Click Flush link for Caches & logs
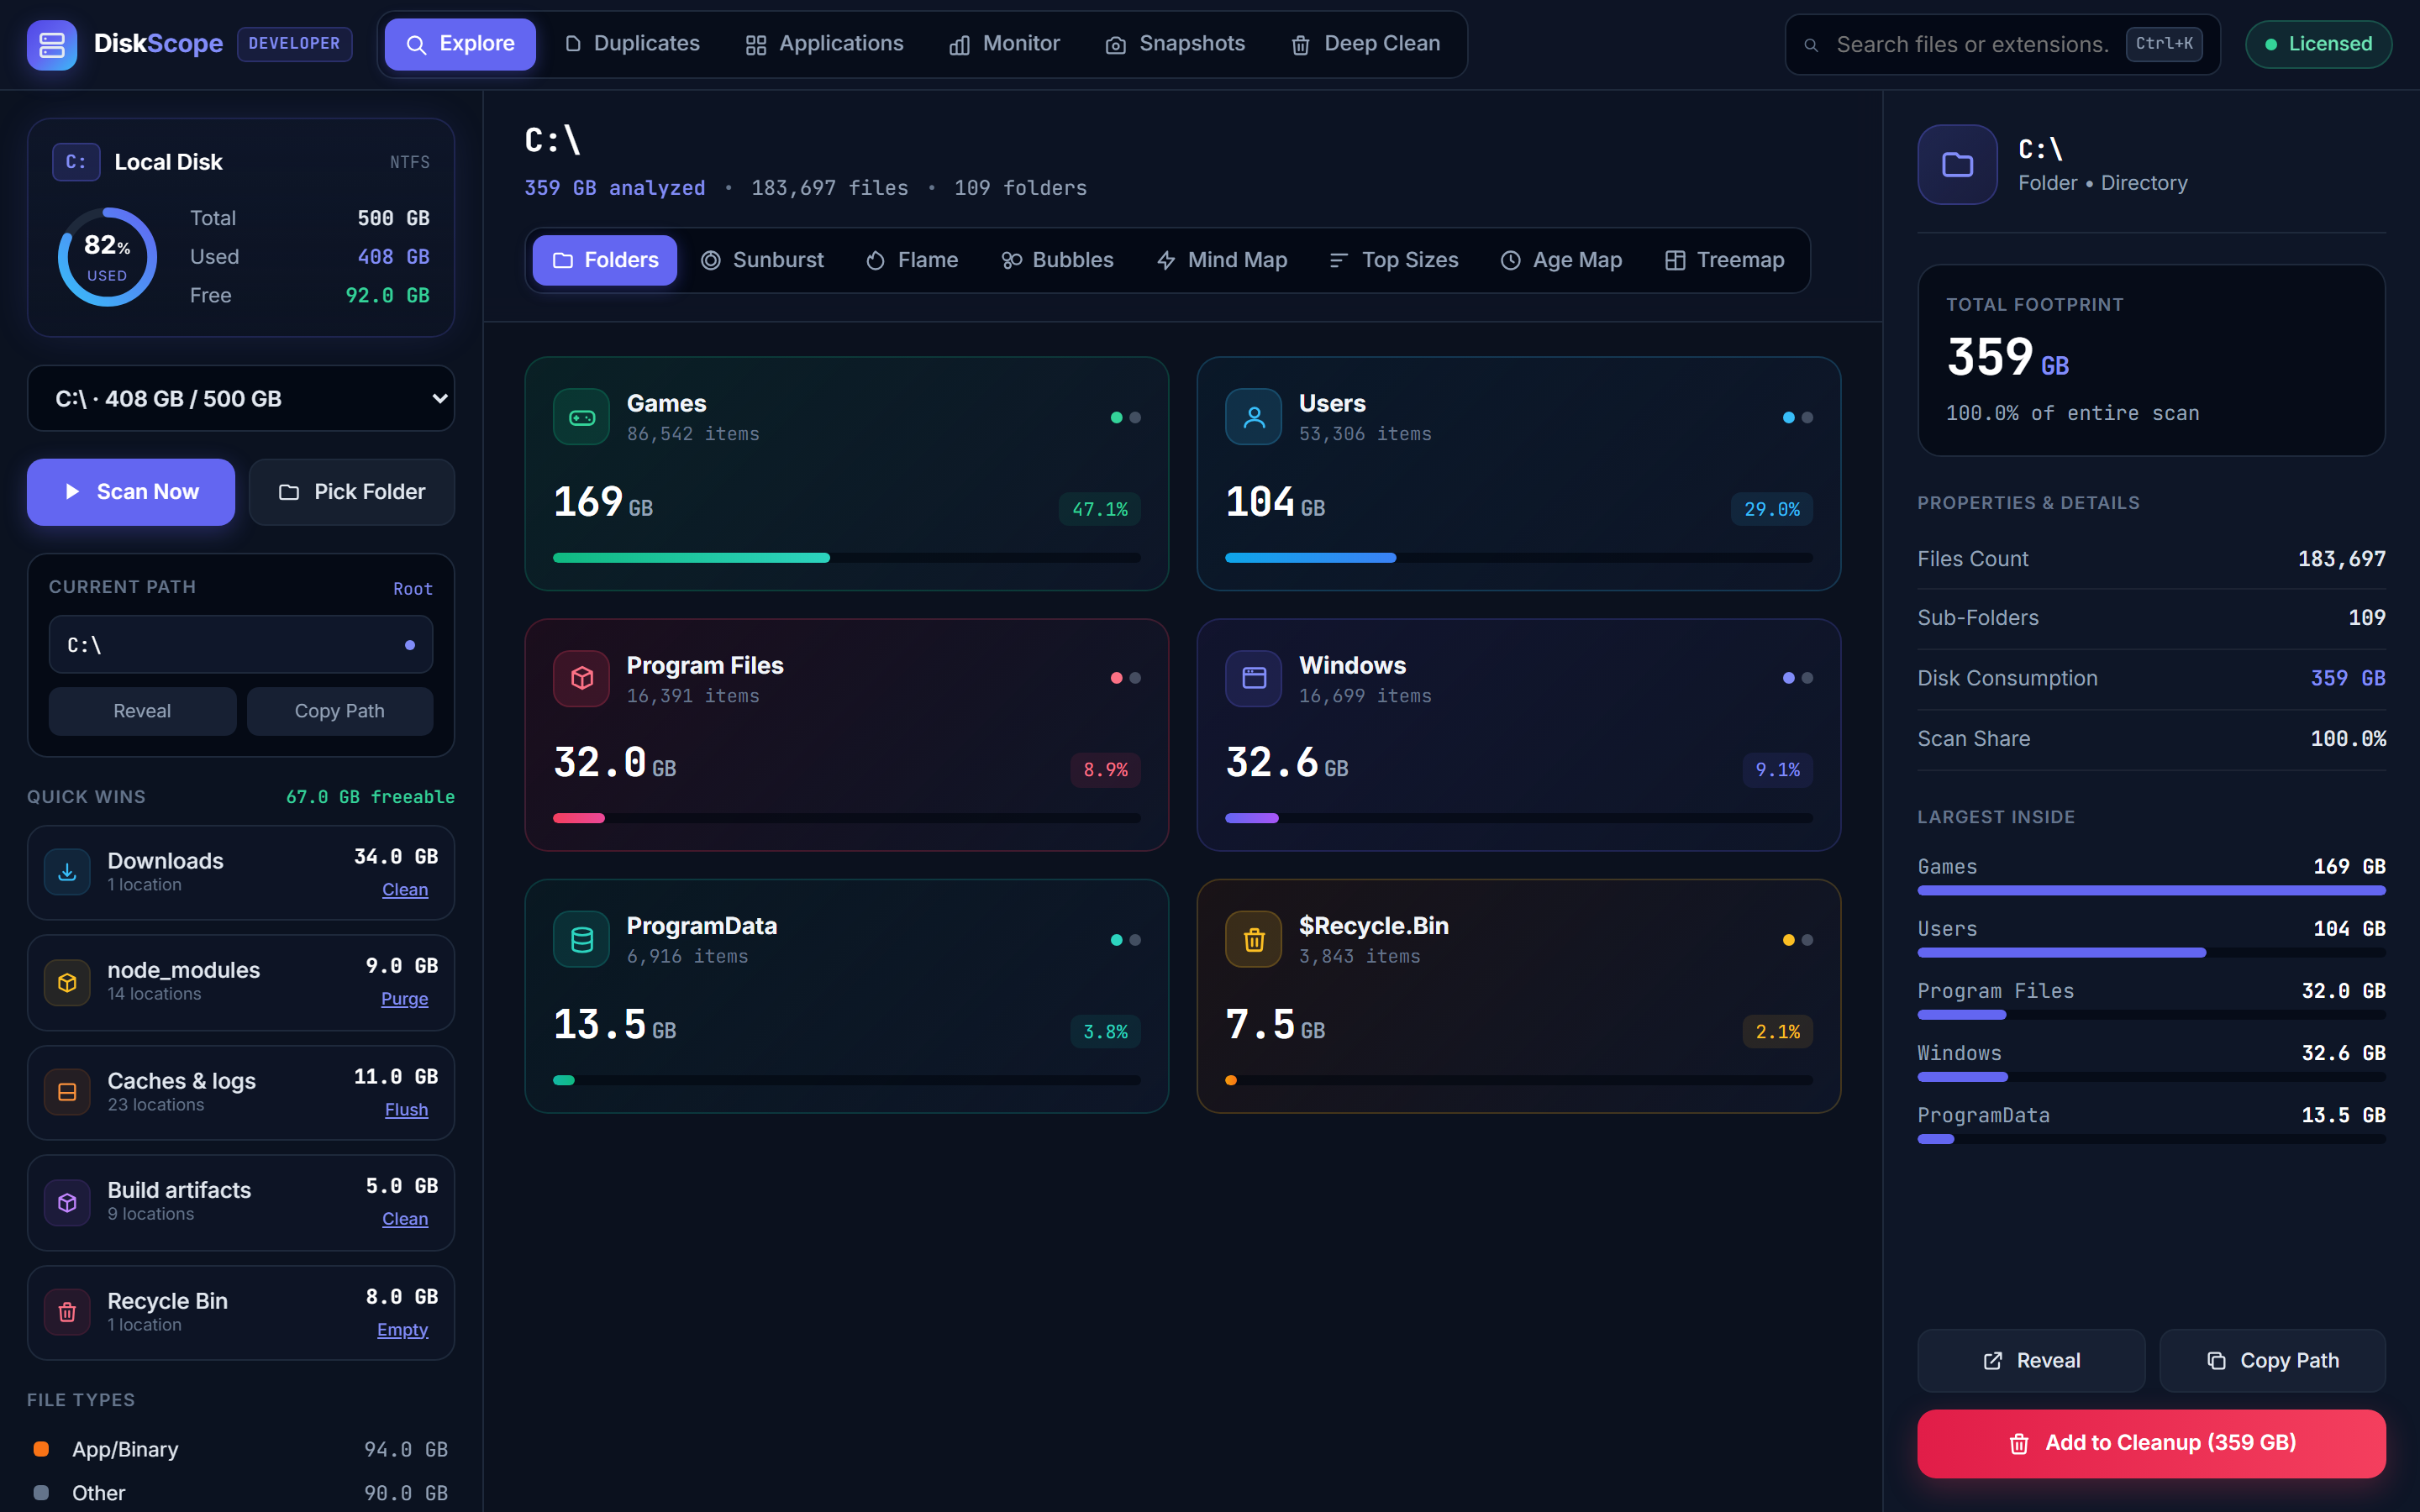Viewport: 2420px width, 1512px height. pyautogui.click(x=406, y=1109)
